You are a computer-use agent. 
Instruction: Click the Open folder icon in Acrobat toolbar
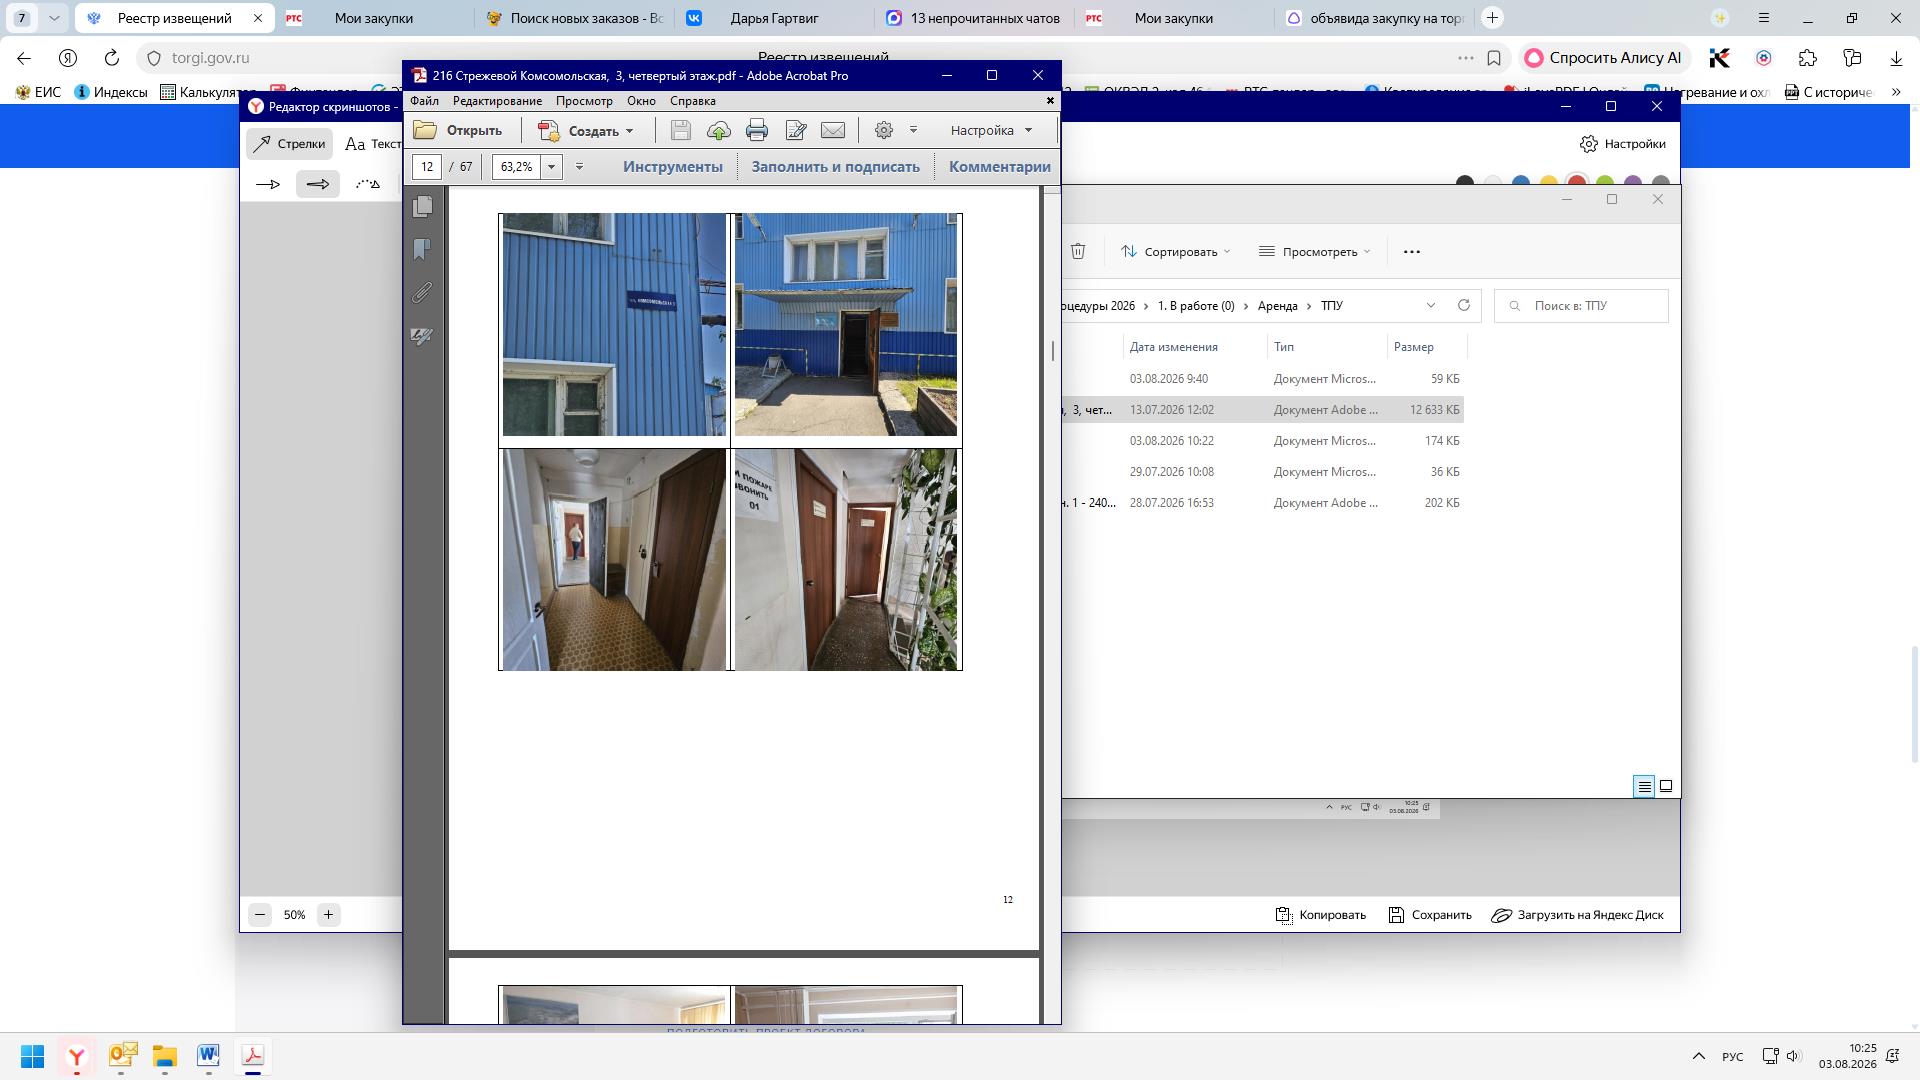tap(425, 130)
